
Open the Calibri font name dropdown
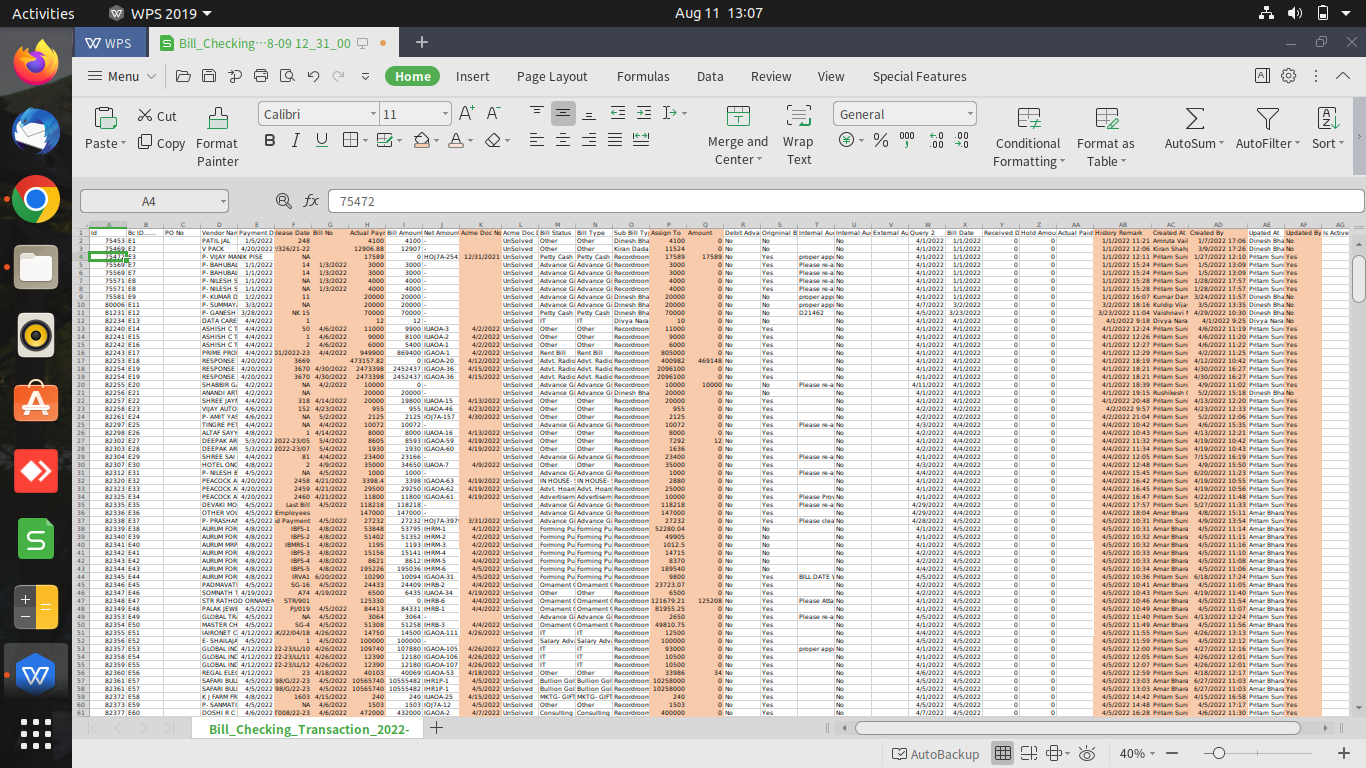[x=372, y=114]
